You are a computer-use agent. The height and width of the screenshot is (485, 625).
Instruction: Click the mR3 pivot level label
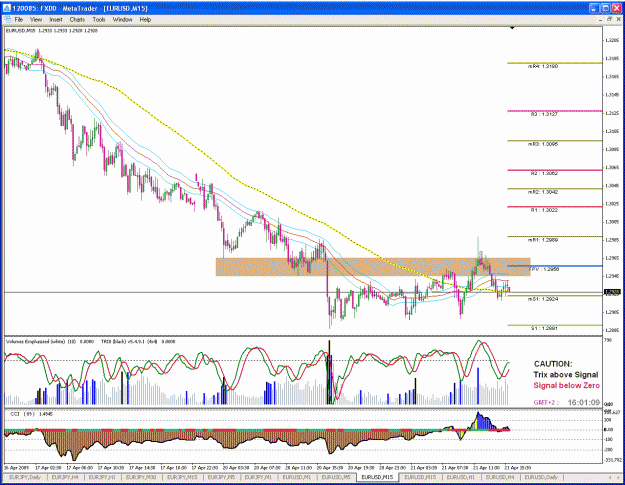tap(542, 144)
